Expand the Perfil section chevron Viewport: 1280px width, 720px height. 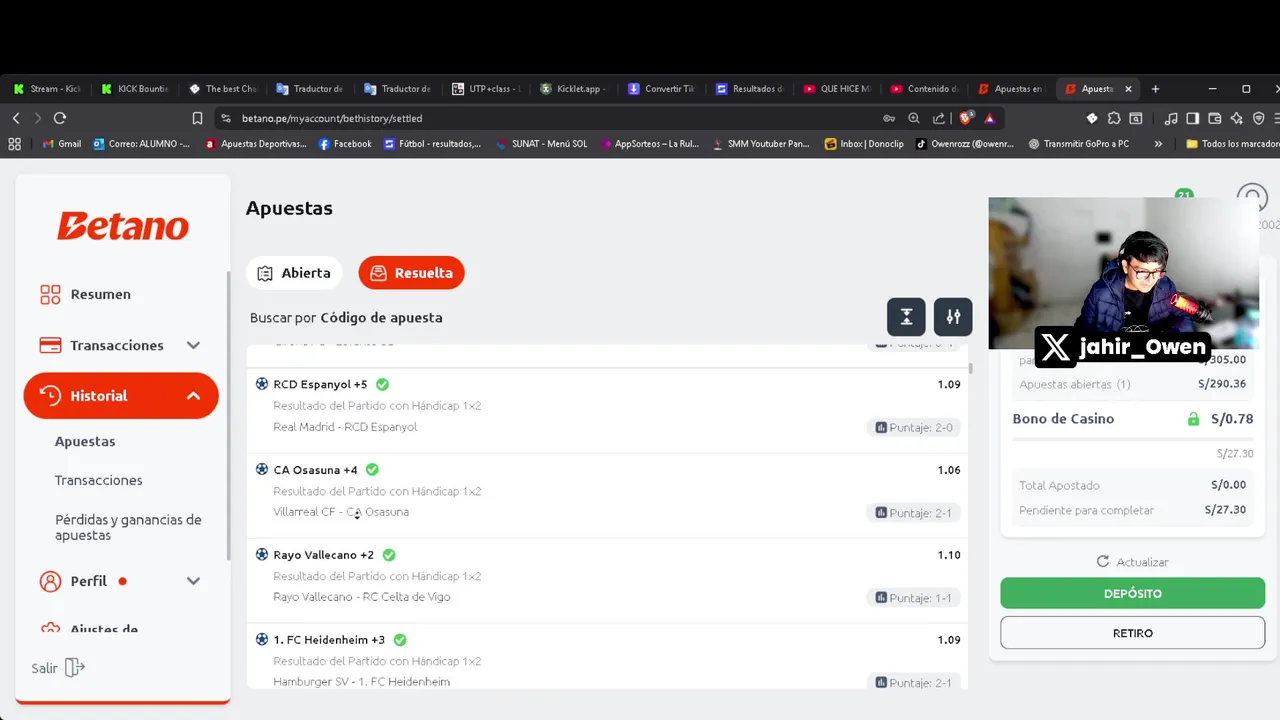point(193,581)
